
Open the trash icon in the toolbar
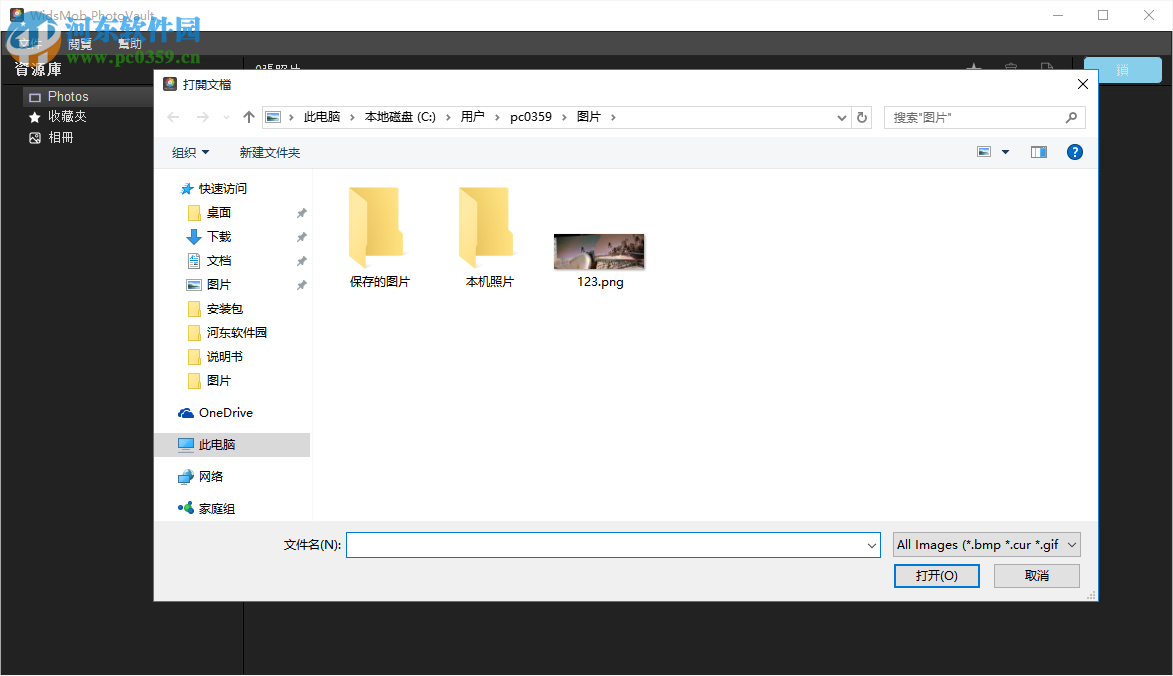1010,68
